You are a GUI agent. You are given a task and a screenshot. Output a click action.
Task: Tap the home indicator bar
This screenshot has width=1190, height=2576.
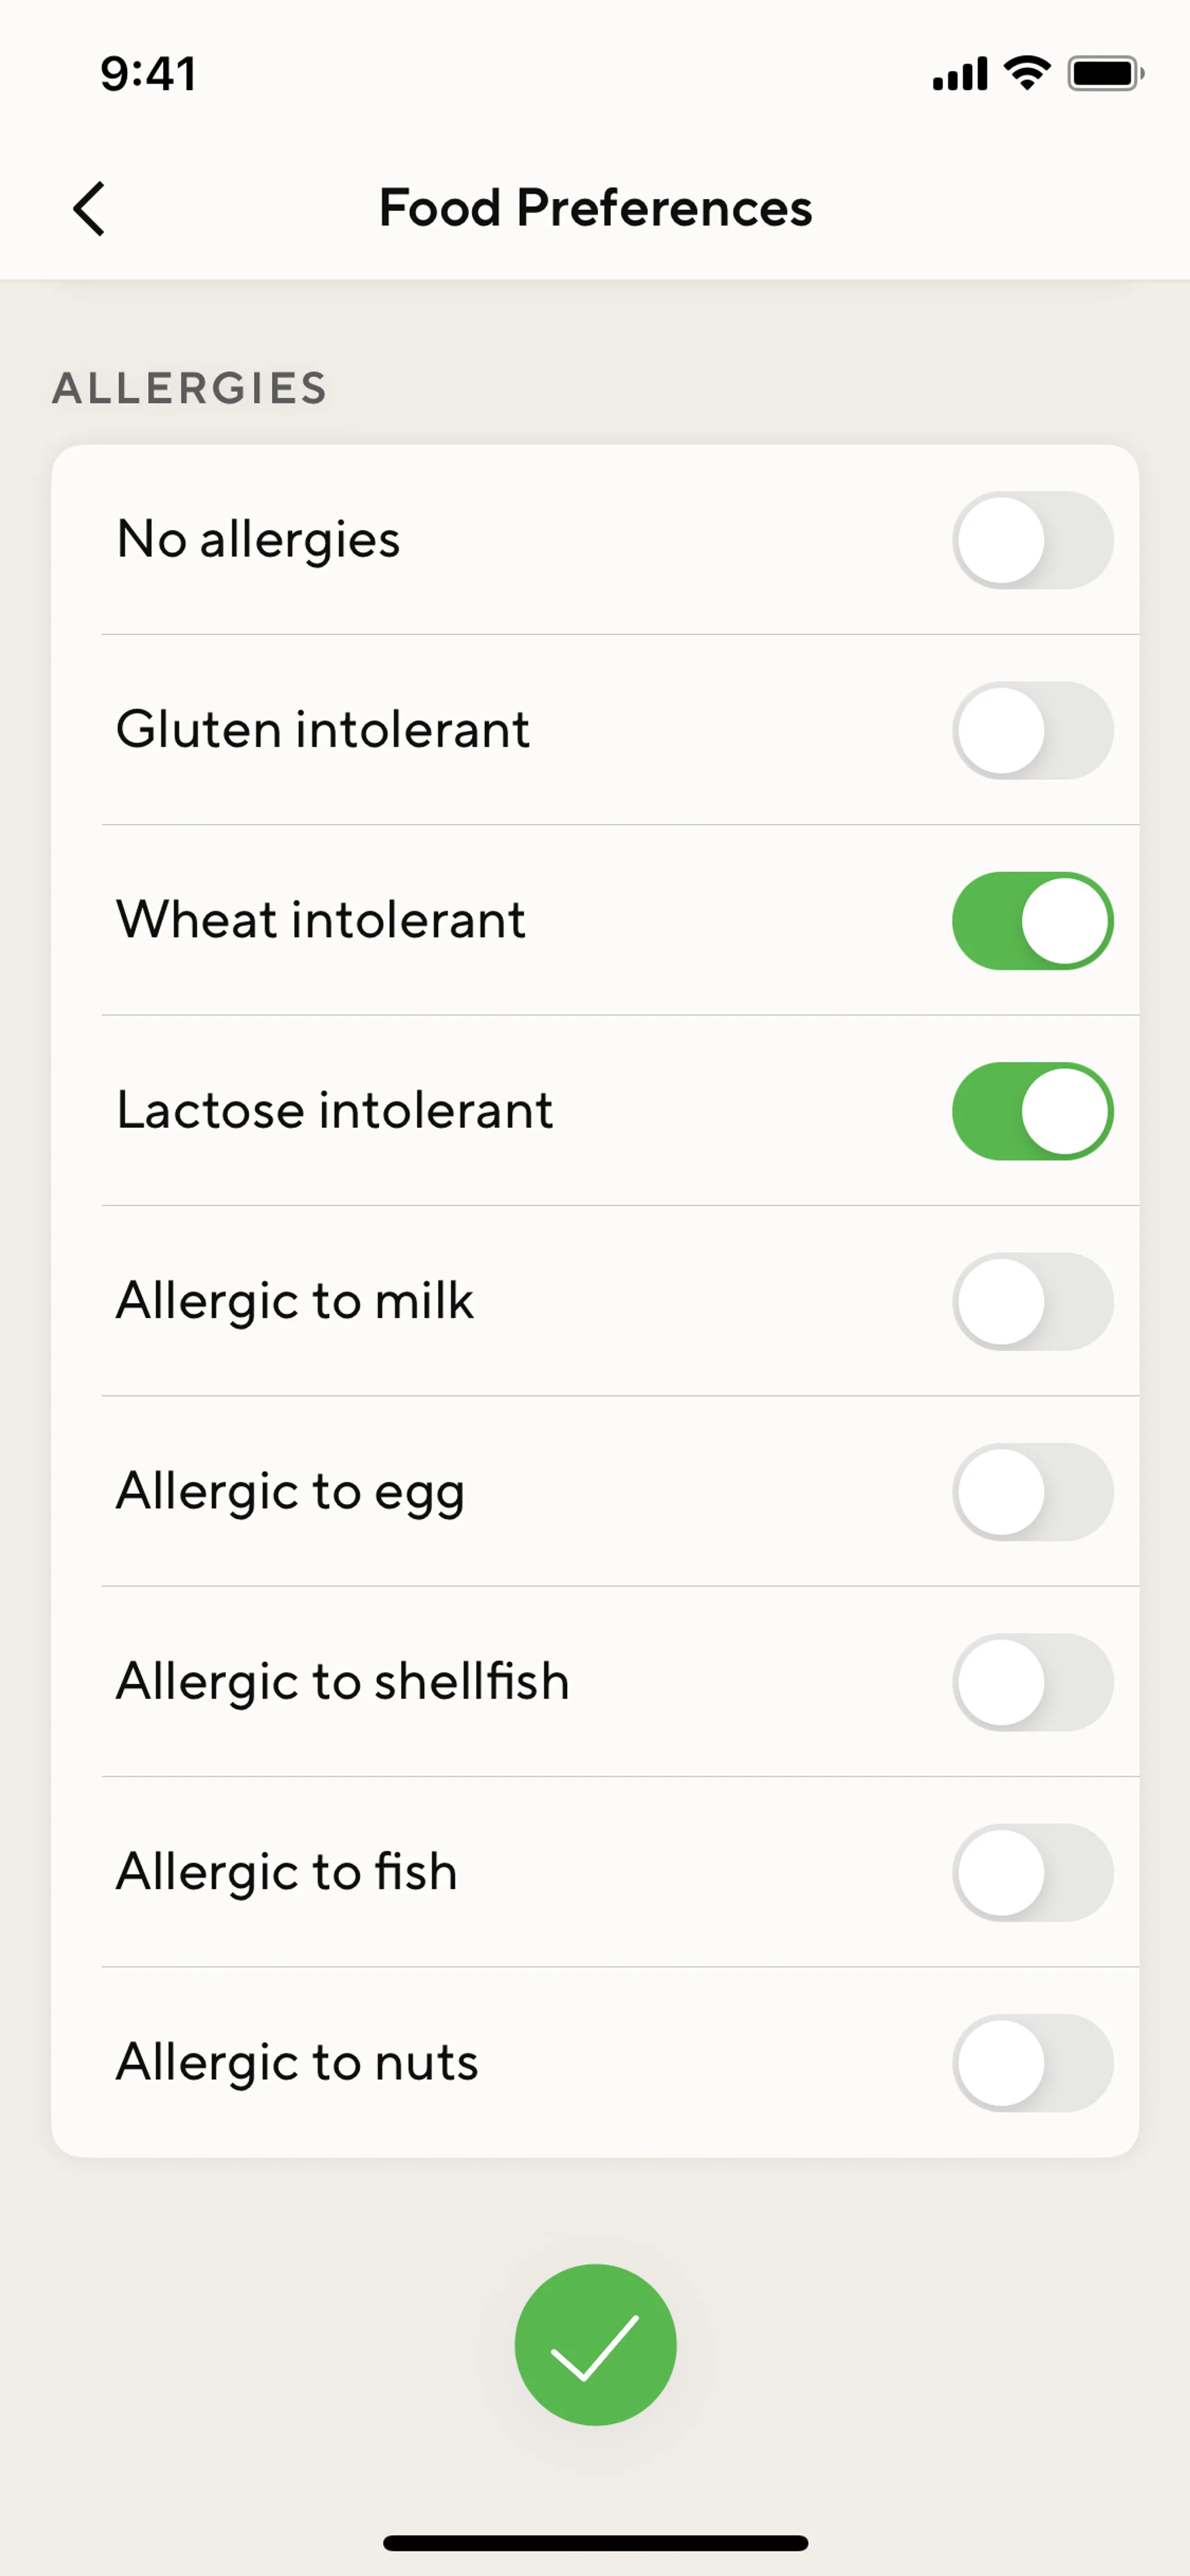pyautogui.click(x=595, y=2542)
